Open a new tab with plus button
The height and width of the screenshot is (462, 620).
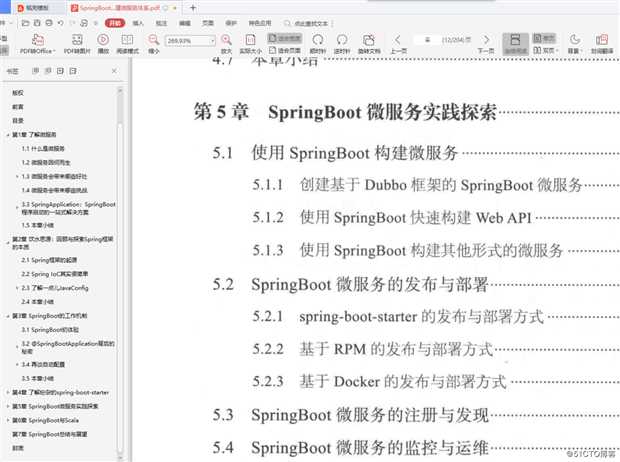(x=193, y=7)
